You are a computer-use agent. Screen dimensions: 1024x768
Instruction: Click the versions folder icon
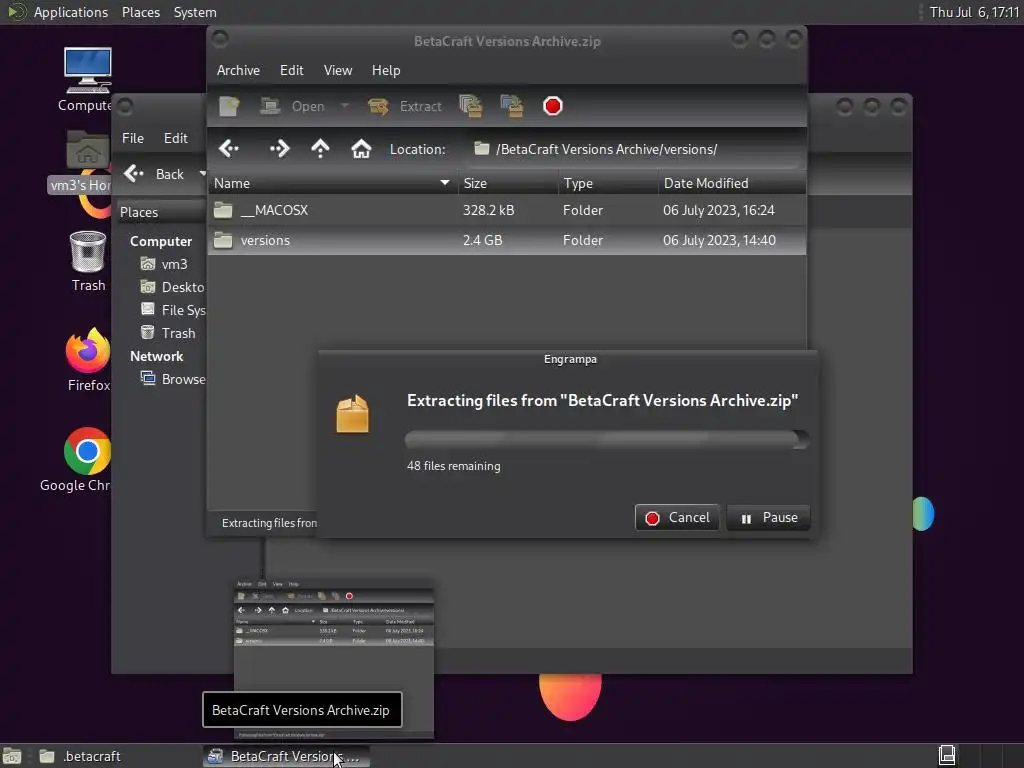223,240
